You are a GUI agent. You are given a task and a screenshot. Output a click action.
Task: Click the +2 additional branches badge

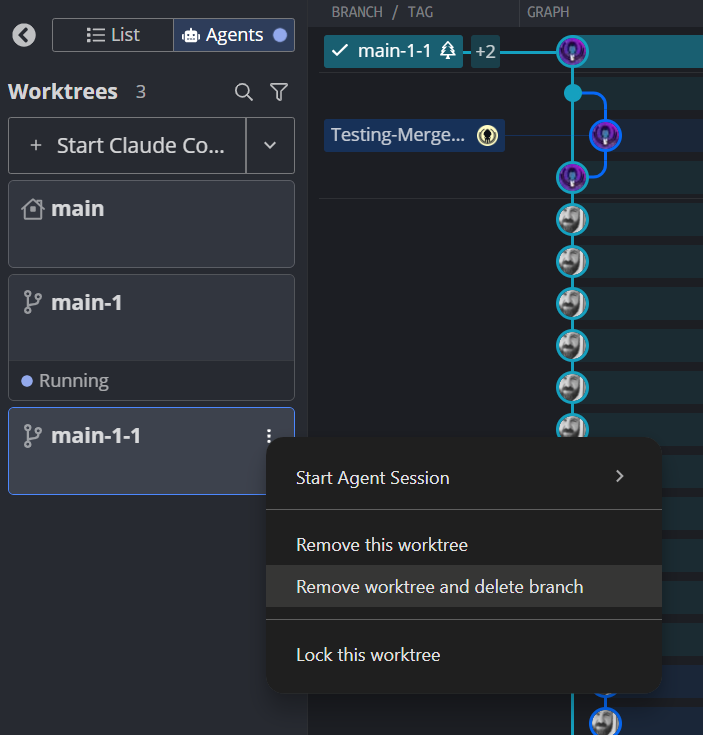click(485, 51)
